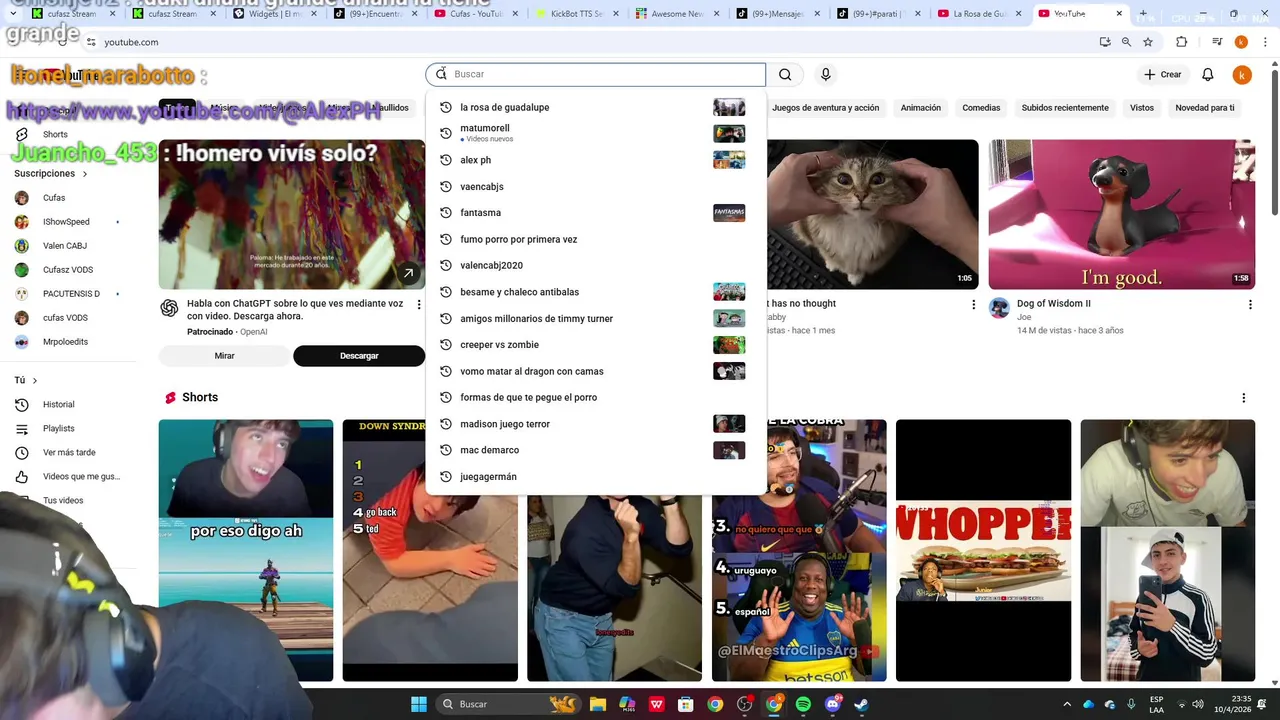Screen dimensions: 1280x720
Task: Choose 'amigos millonarios de timmy turner'
Action: (595, 318)
